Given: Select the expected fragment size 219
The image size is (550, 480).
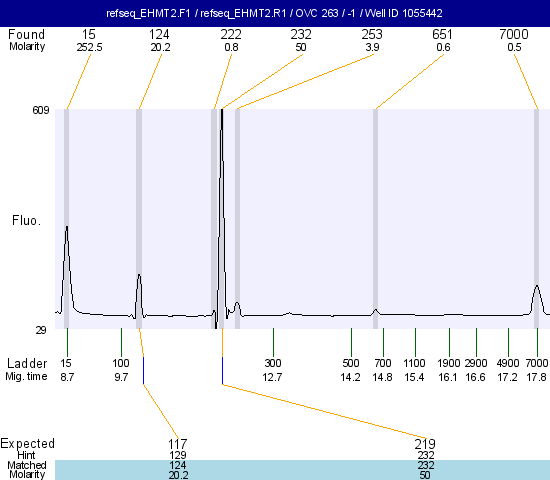Looking at the screenshot, I should 425,444.
